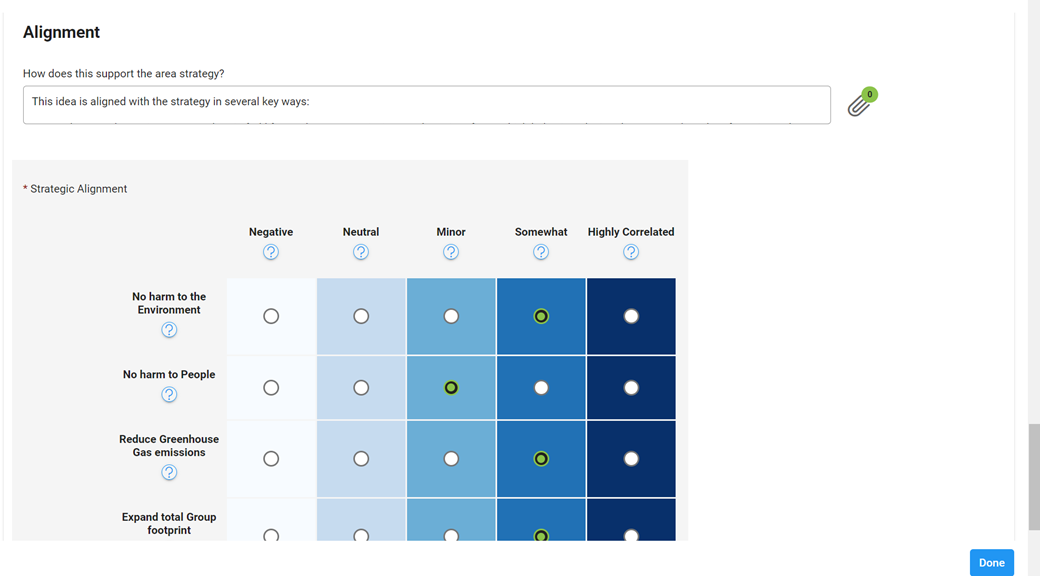This screenshot has width=1040, height=576.
Task: Click the Done button
Action: (991, 562)
